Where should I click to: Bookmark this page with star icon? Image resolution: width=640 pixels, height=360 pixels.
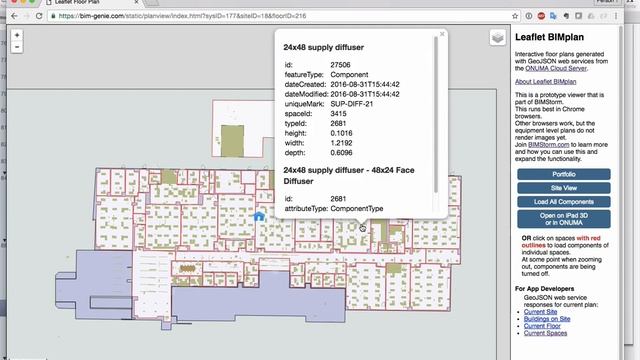click(x=515, y=16)
